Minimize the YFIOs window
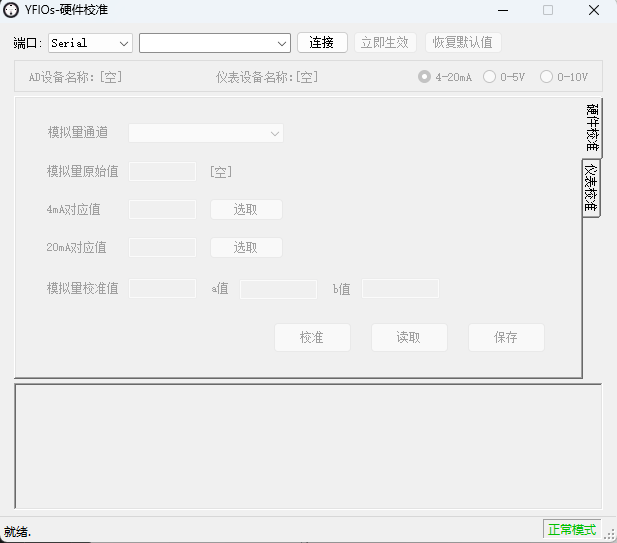The width and height of the screenshot is (617, 543). click(x=503, y=10)
